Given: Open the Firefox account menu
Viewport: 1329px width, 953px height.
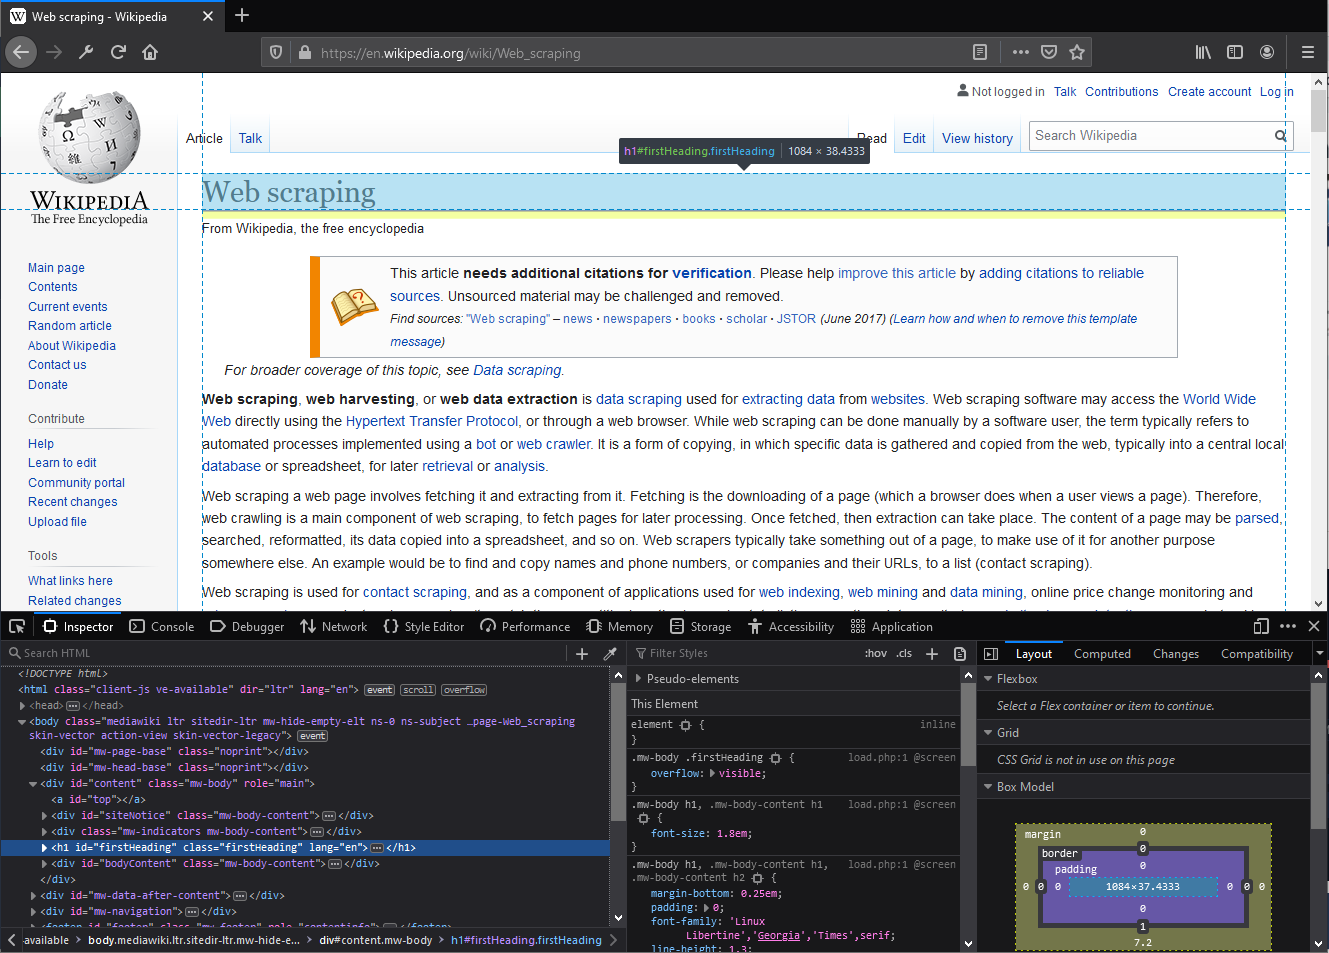Looking at the screenshot, I should click(x=1267, y=52).
